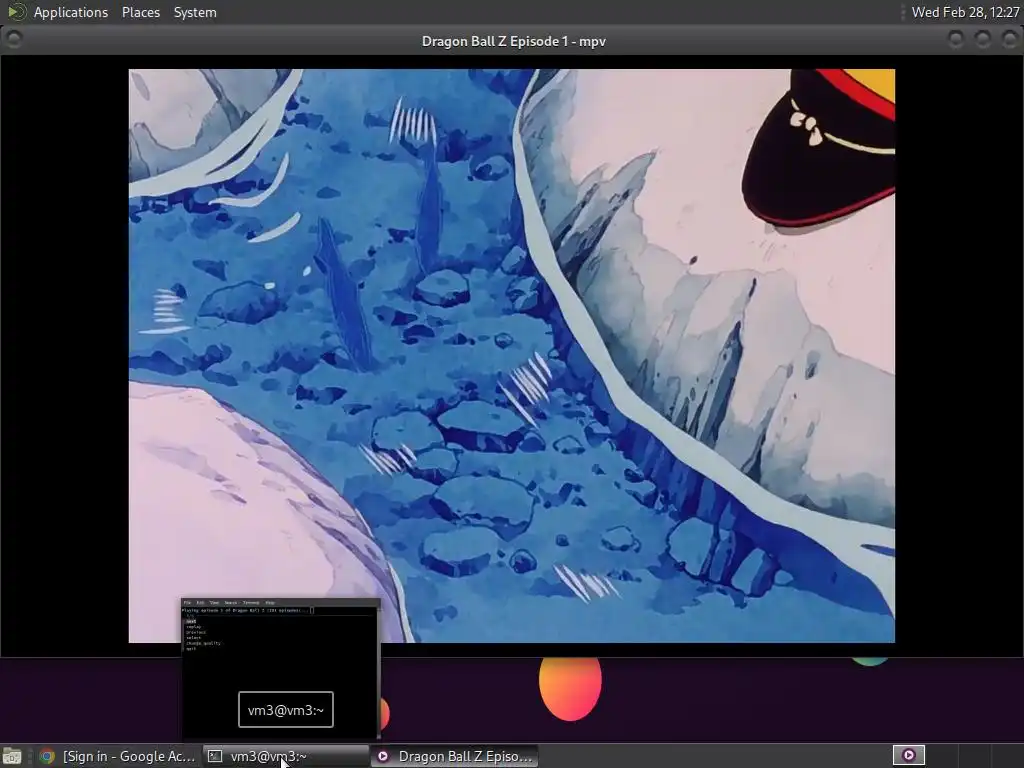Screen dimensions: 1024x768
Task: Close the mpv window
Action: 1009,40
